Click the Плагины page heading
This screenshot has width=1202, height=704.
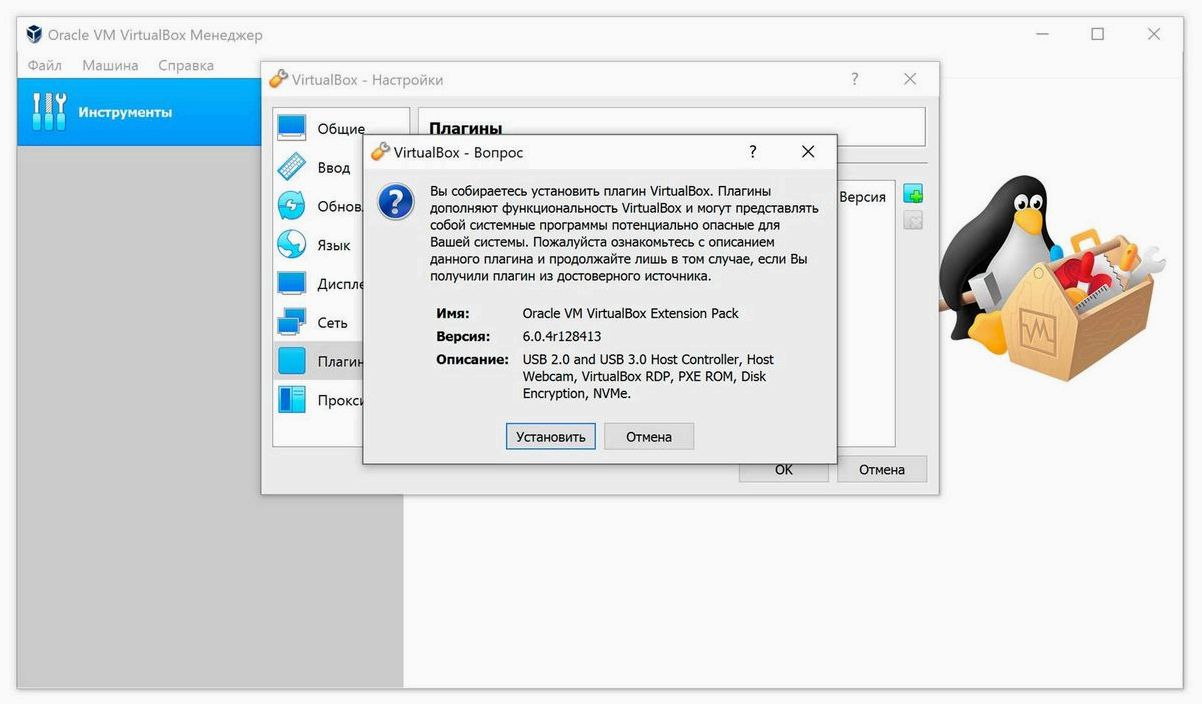click(465, 128)
